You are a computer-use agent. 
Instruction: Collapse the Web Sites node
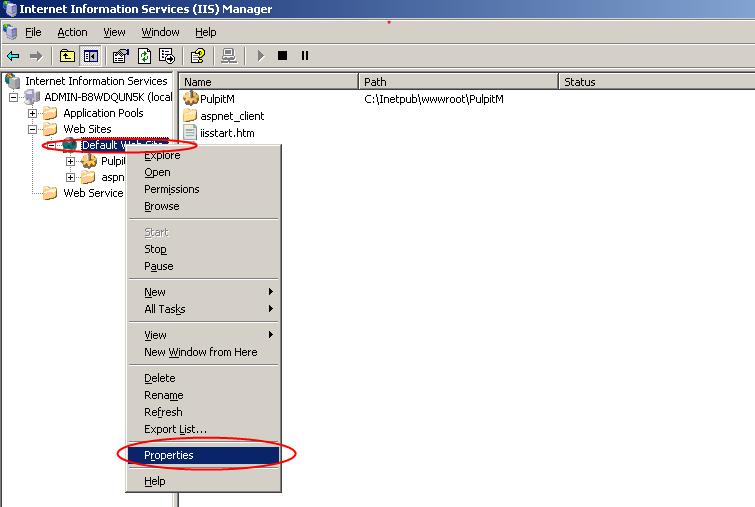(x=32, y=130)
